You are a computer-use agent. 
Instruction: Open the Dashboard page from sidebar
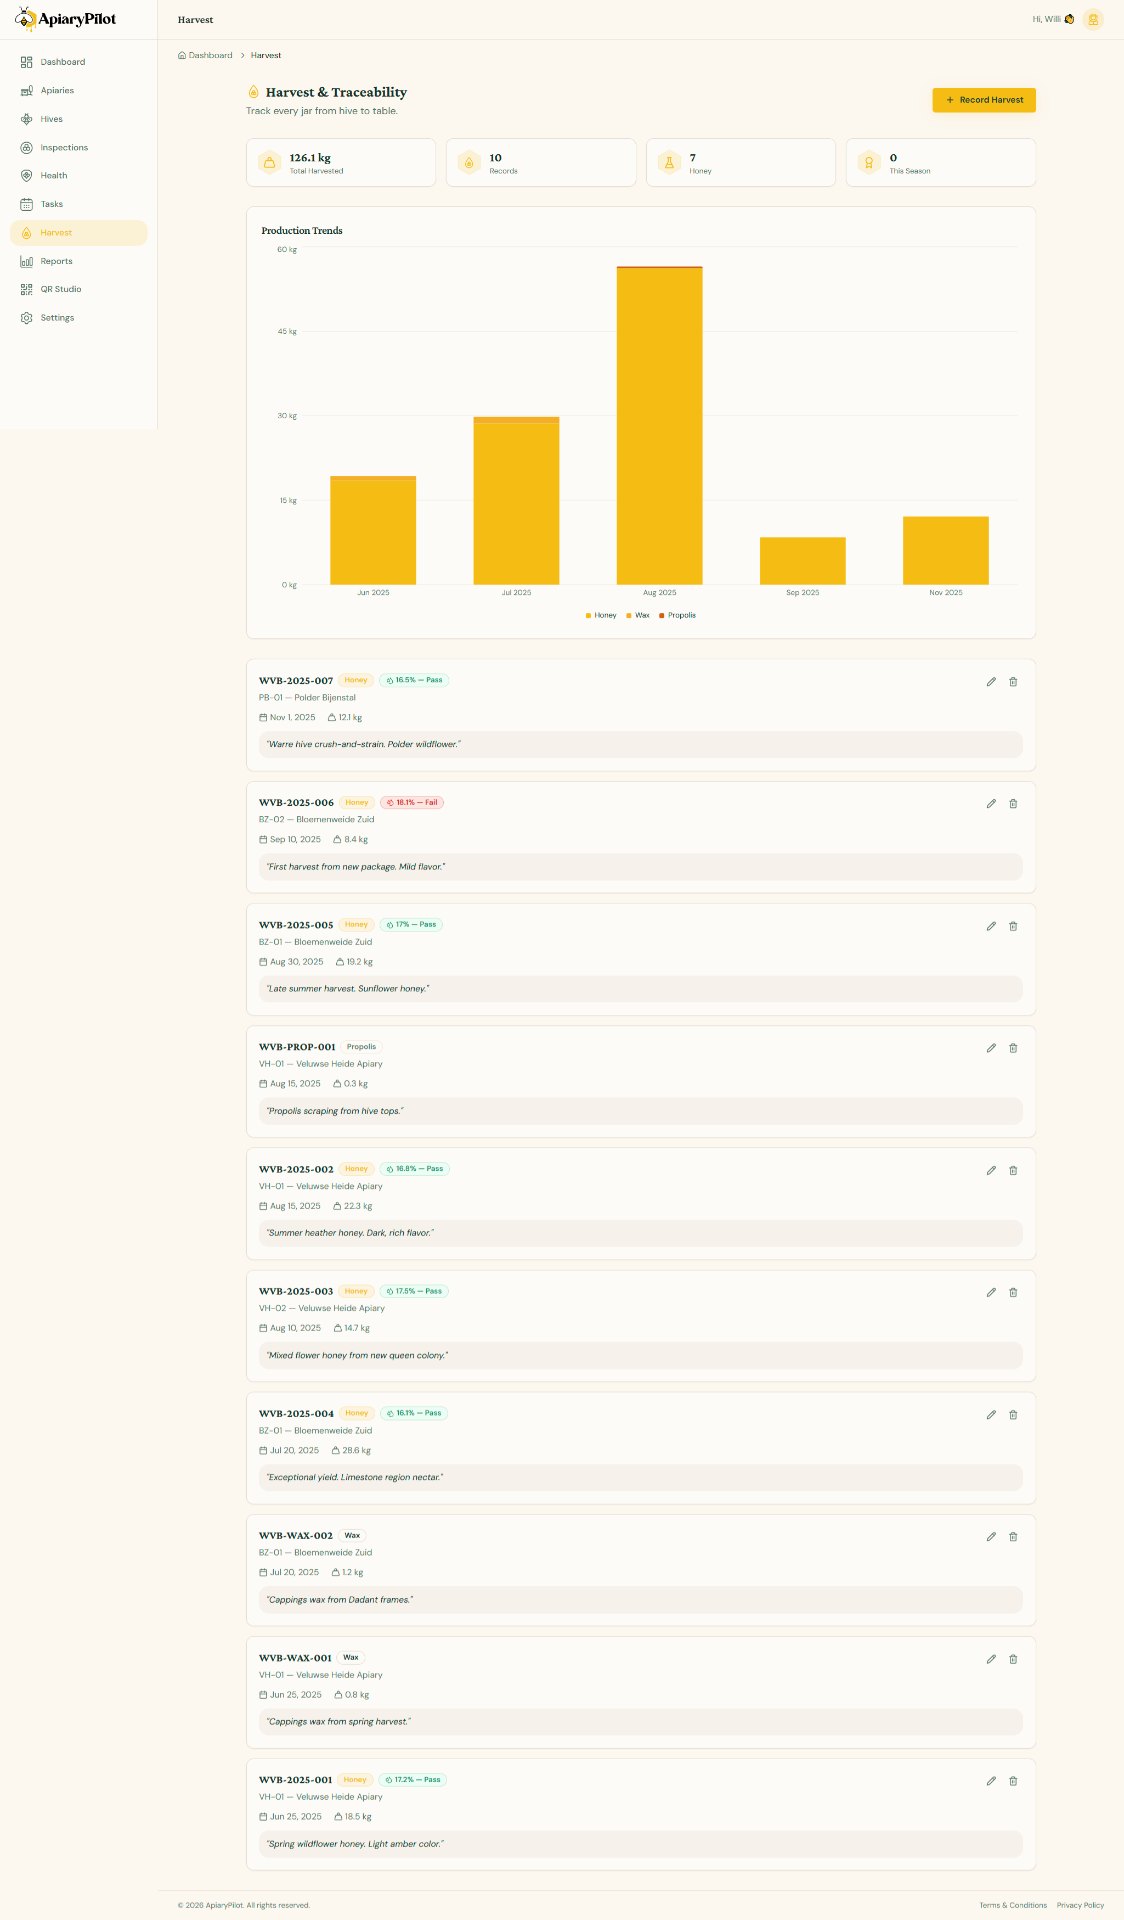coord(79,62)
